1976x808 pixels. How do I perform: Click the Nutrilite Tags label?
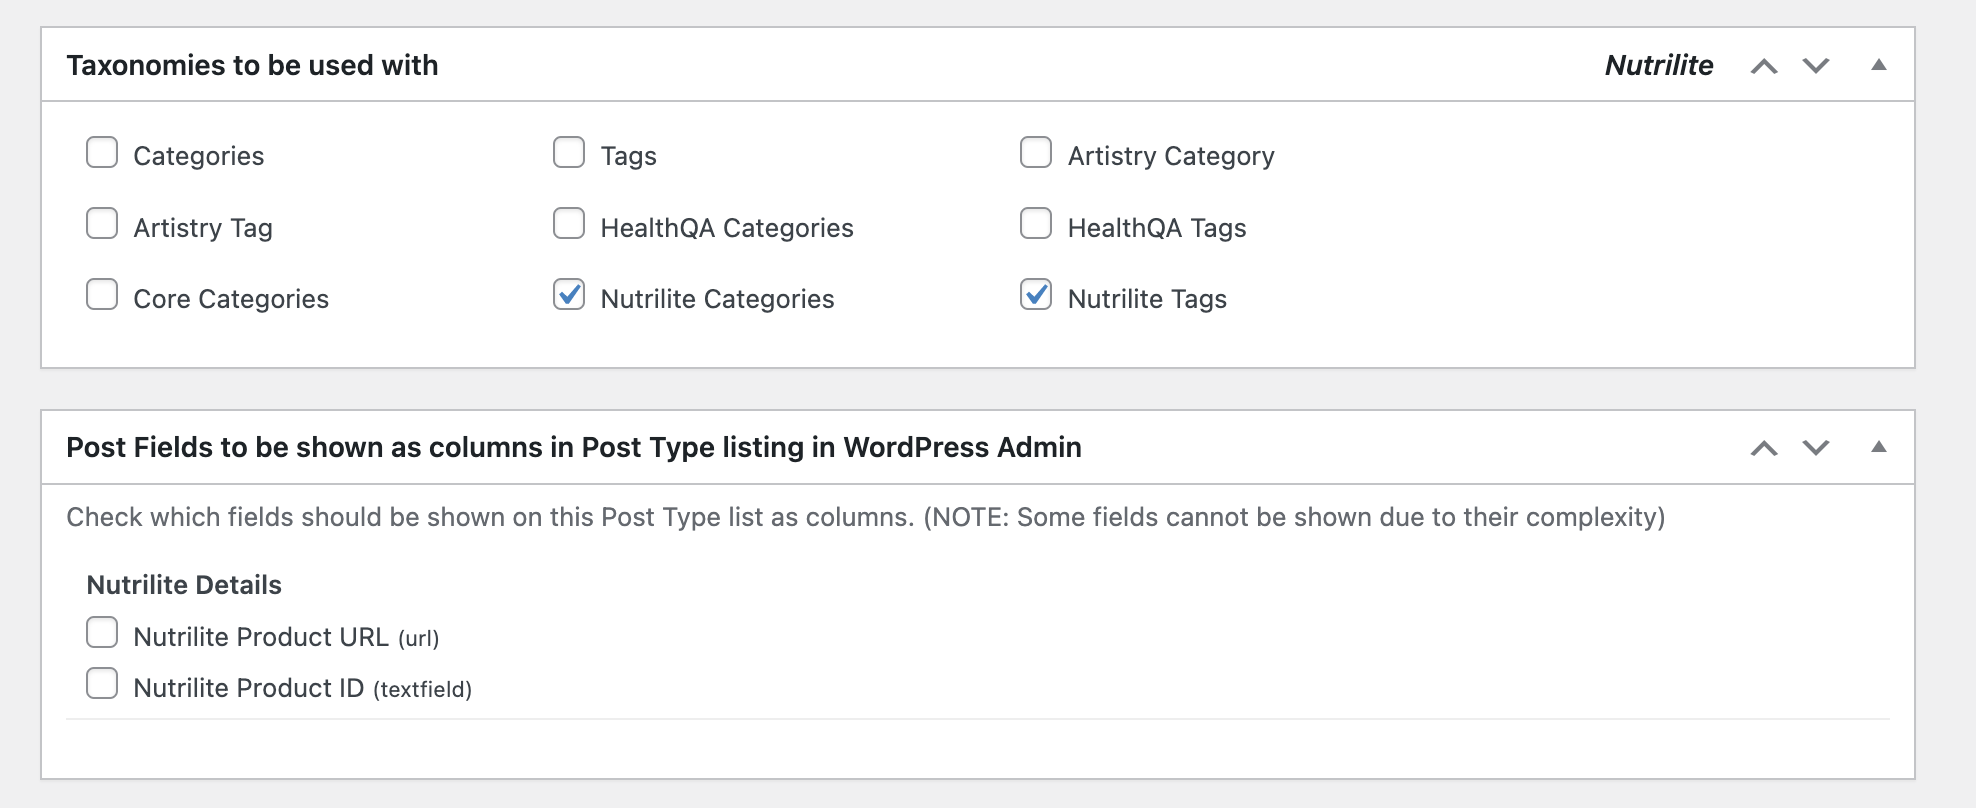click(x=1147, y=299)
